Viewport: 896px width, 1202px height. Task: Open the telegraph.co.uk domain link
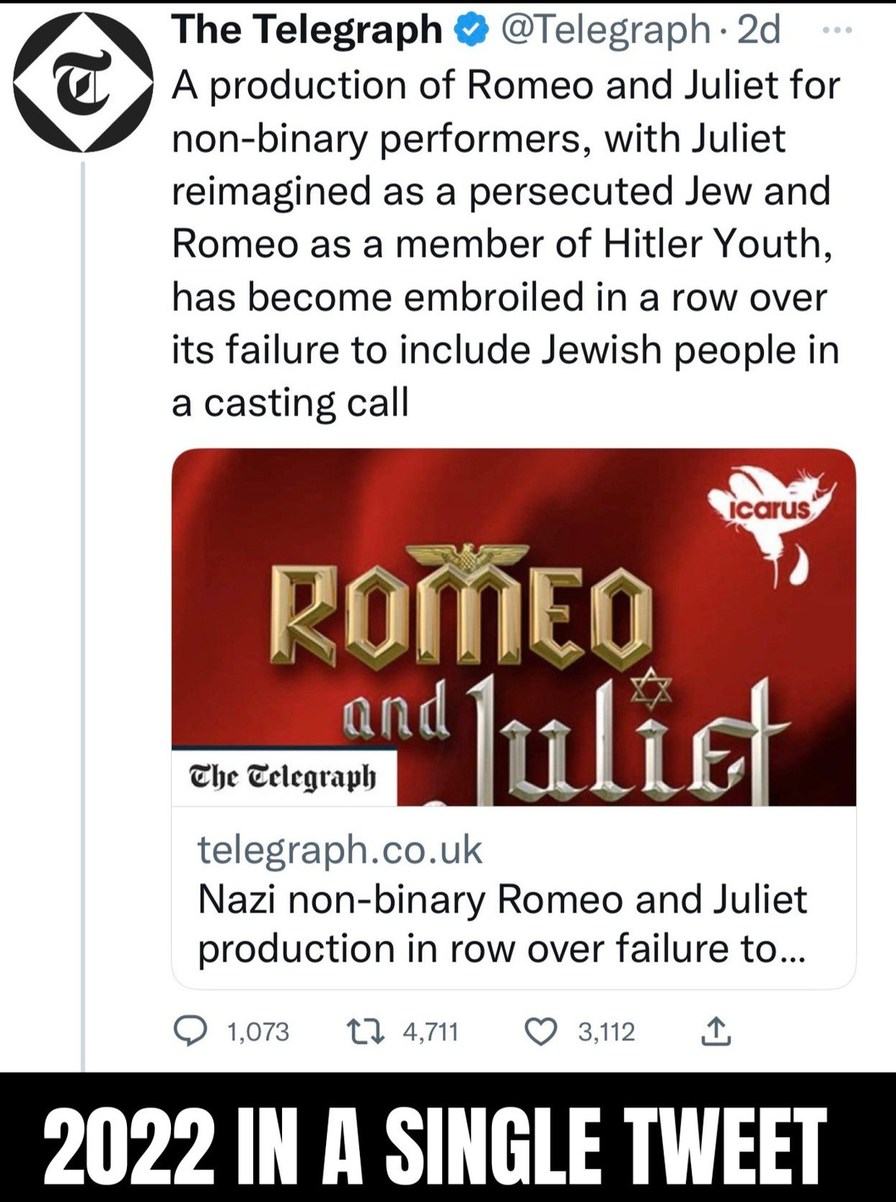[x=340, y=851]
